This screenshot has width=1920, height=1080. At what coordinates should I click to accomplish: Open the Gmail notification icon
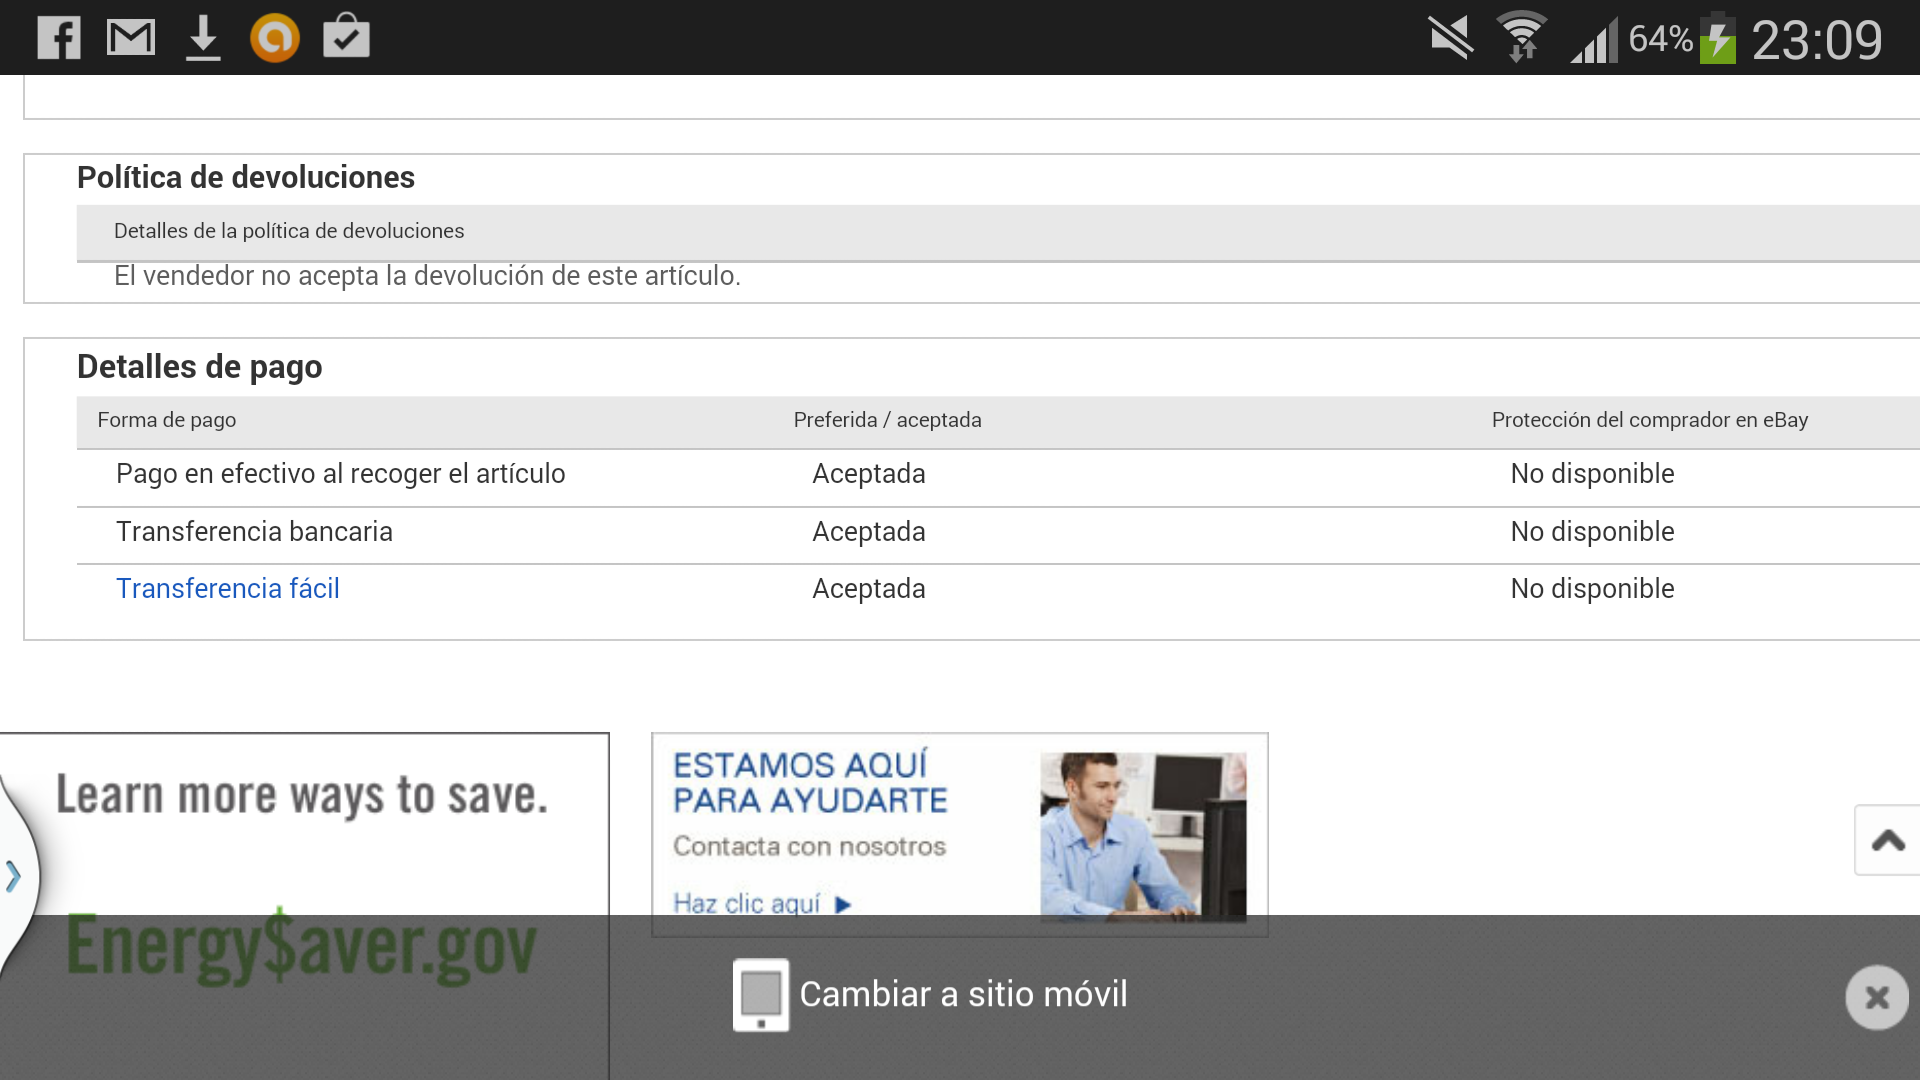coord(131,39)
